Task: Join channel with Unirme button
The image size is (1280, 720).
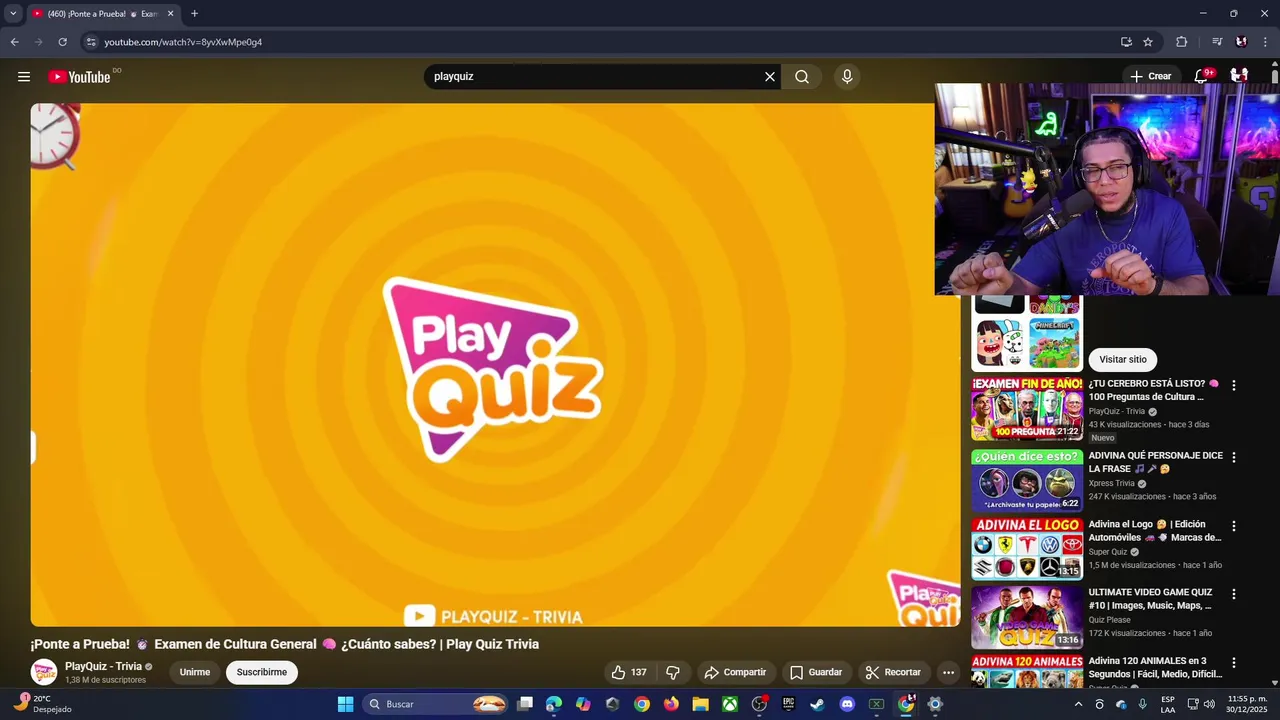Action: (x=195, y=672)
